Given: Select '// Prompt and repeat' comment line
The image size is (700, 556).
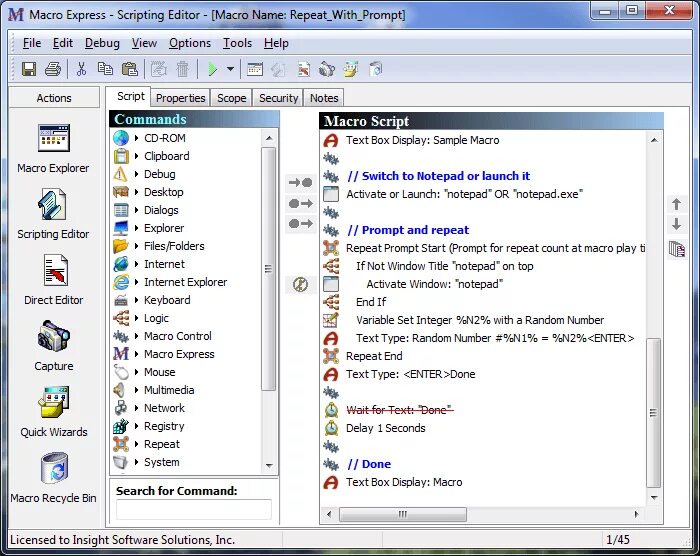Looking at the screenshot, I should pos(408,230).
